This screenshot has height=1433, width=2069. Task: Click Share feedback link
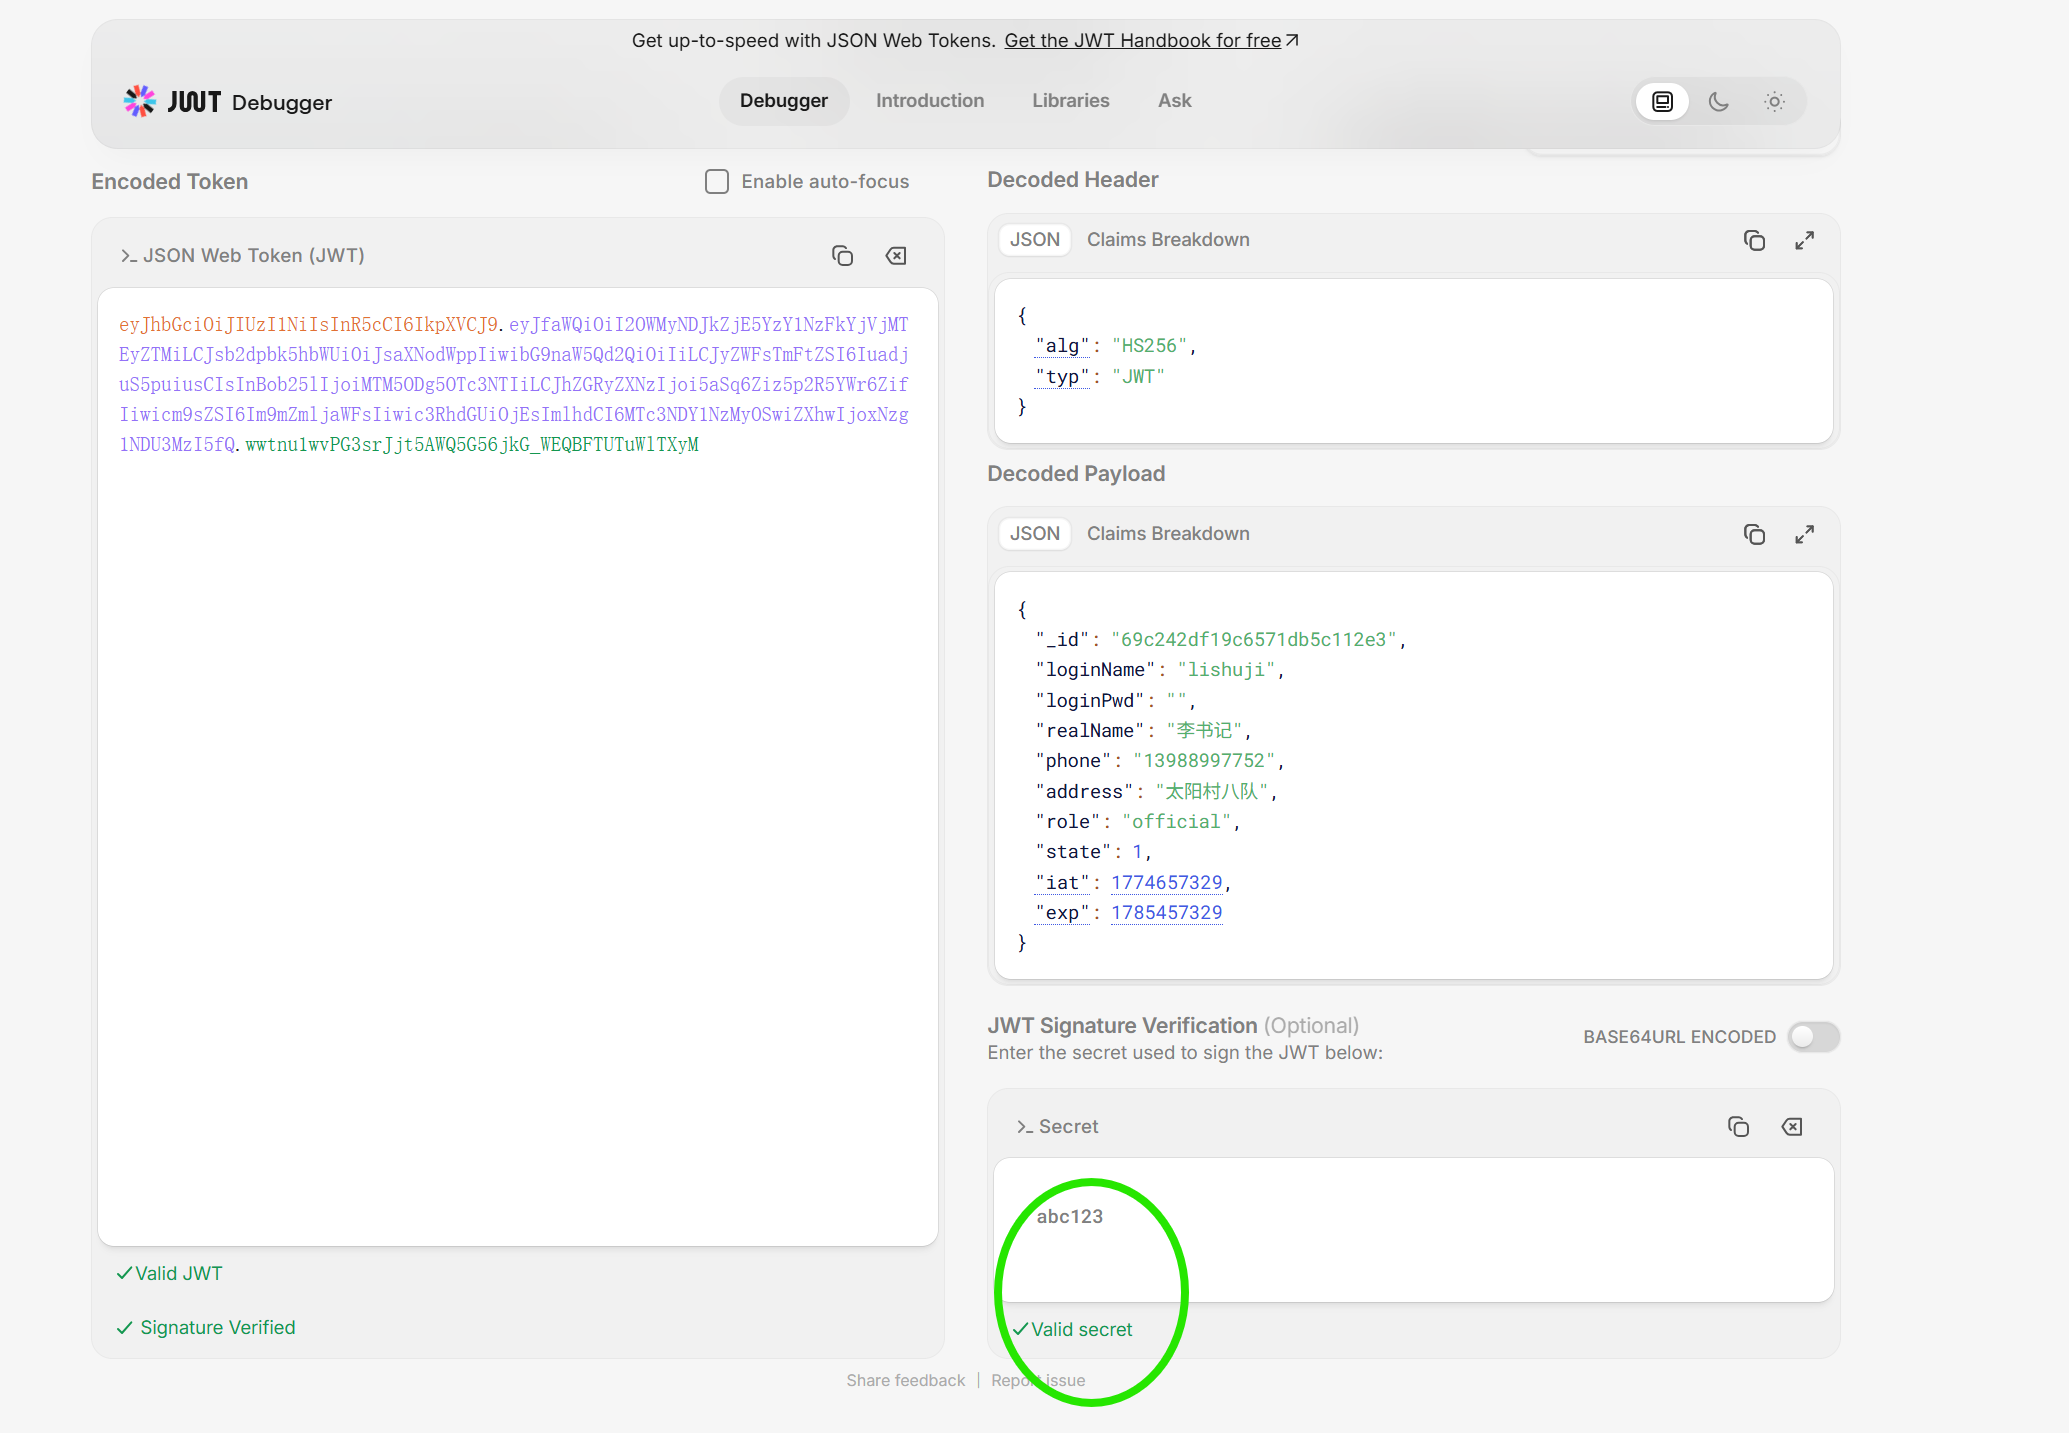tap(905, 1380)
